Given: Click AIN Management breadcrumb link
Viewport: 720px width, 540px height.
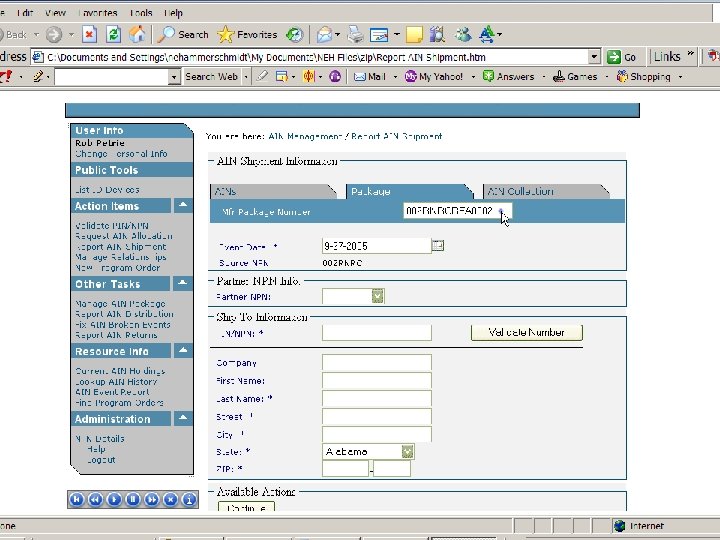Looking at the screenshot, I should coord(305,136).
